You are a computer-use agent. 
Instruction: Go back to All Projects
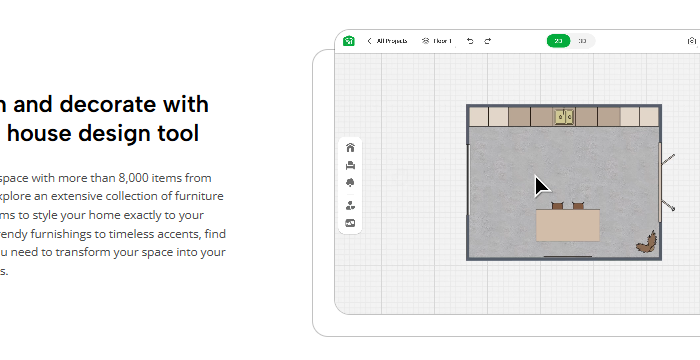click(x=387, y=41)
